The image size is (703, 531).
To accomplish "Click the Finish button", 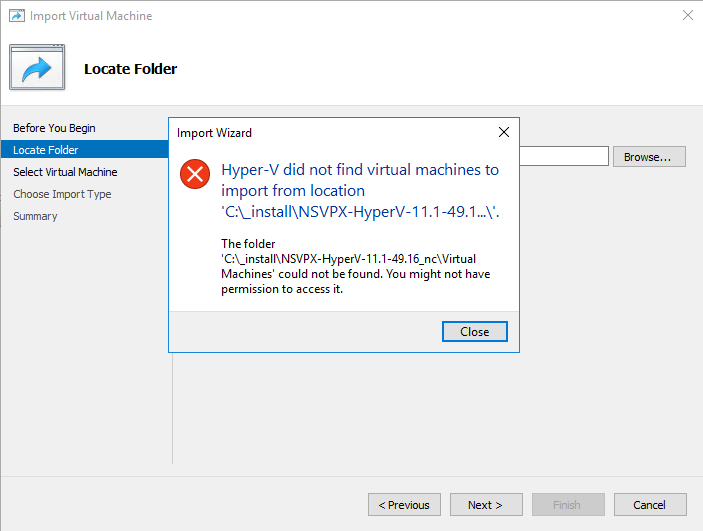I will coord(568,505).
